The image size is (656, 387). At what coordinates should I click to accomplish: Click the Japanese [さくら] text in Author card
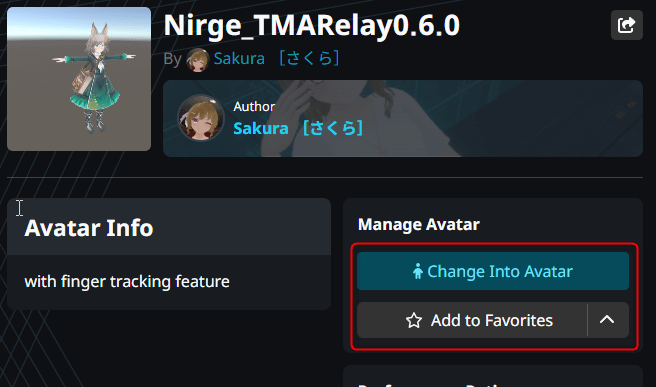[x=333, y=128]
